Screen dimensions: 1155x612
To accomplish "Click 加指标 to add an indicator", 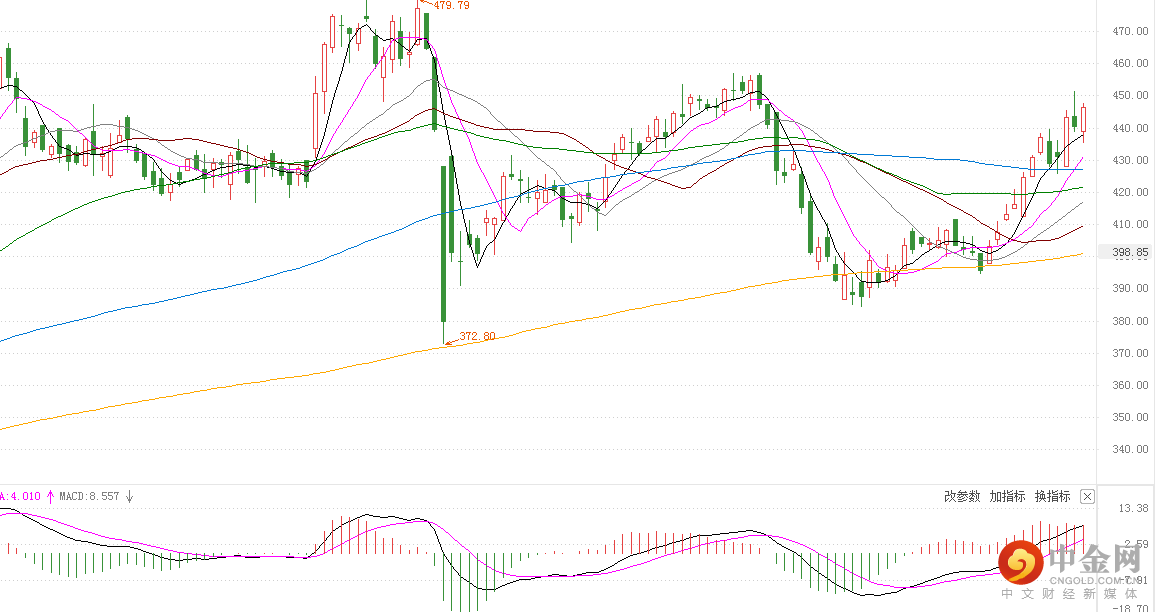I will [1007, 496].
